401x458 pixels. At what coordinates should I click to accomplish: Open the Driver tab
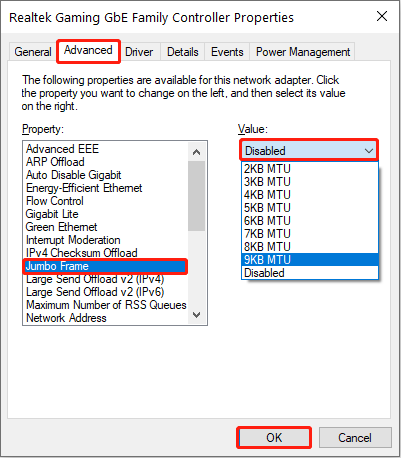pyautogui.click(x=139, y=52)
